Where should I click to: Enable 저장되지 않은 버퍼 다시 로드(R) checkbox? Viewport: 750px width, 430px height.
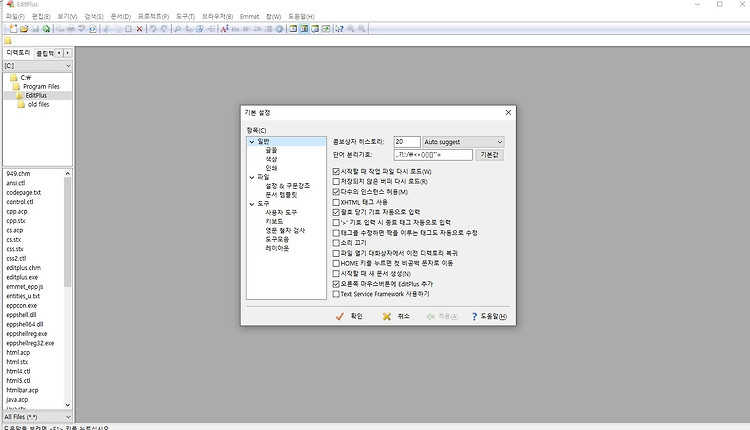click(x=336, y=181)
